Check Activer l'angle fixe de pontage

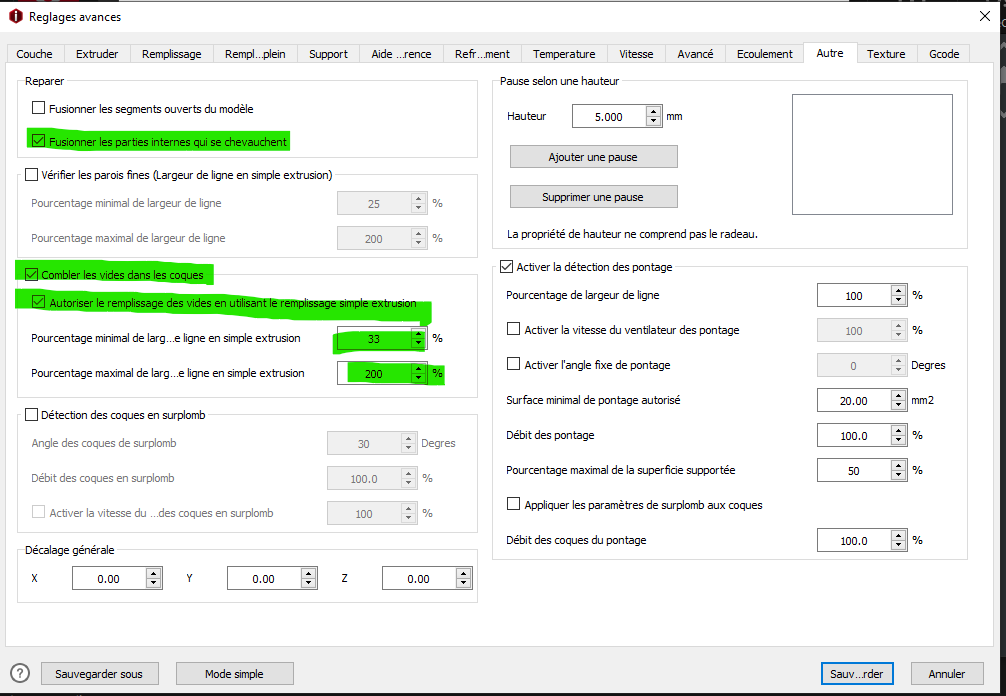[x=513, y=364]
